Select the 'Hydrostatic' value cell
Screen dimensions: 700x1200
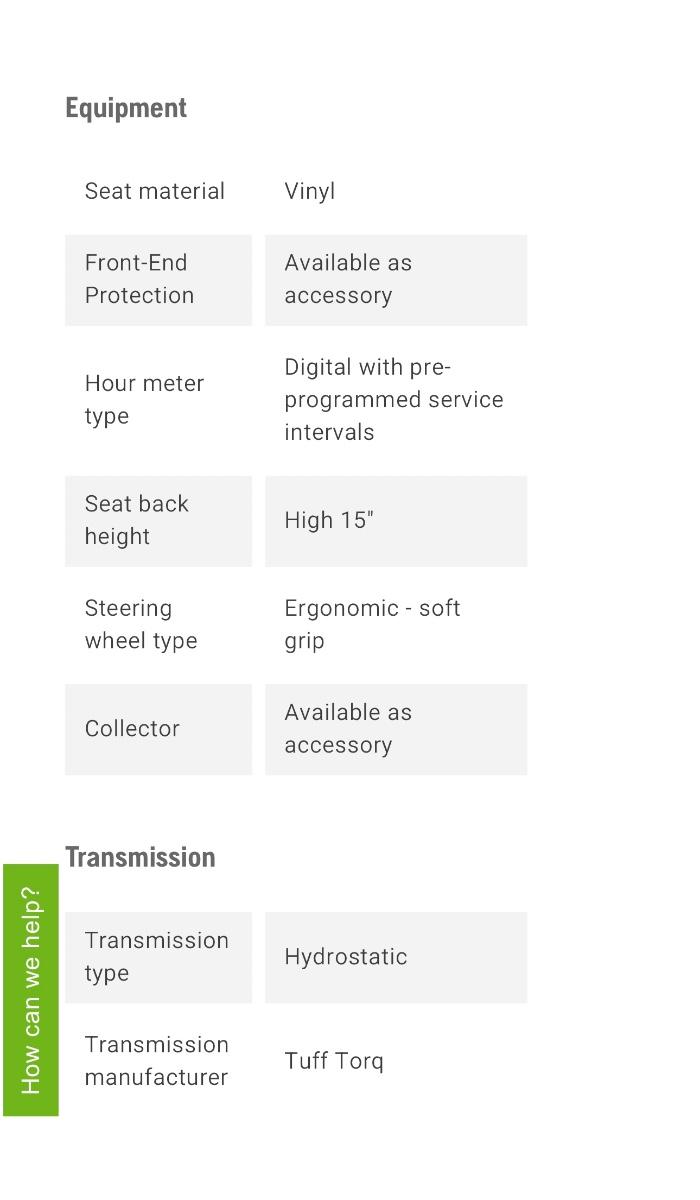(x=395, y=957)
